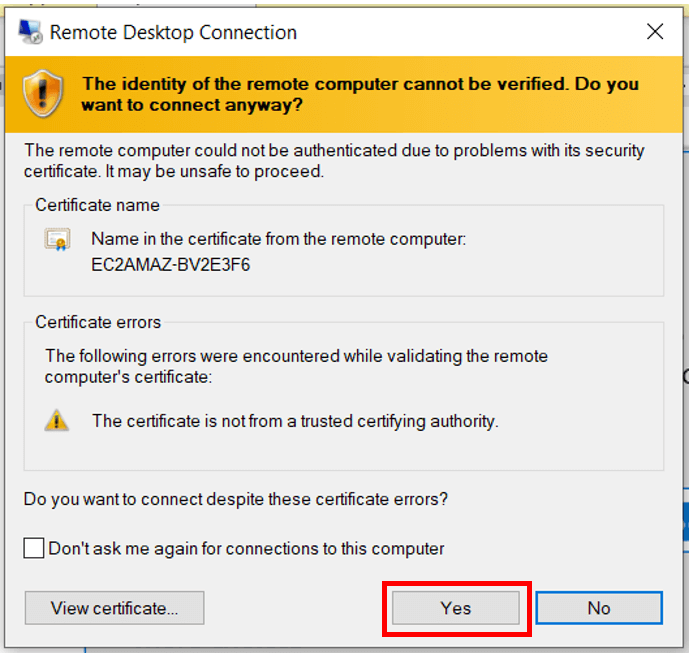The height and width of the screenshot is (653, 689).
Task: Open the View certificate... button
Action: pos(114,607)
